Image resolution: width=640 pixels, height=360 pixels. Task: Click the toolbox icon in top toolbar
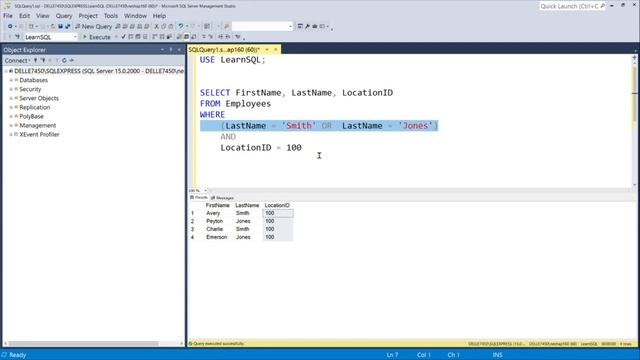pos(315,26)
